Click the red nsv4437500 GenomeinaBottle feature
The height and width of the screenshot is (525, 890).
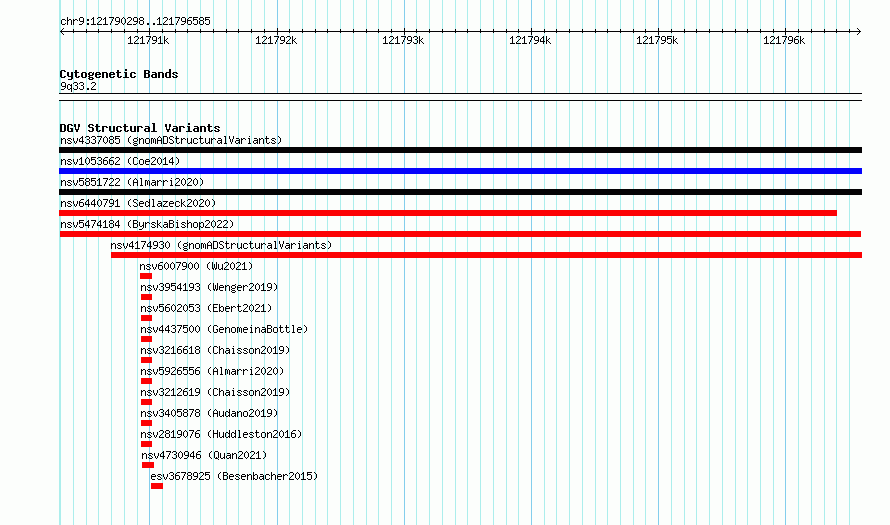click(146, 339)
